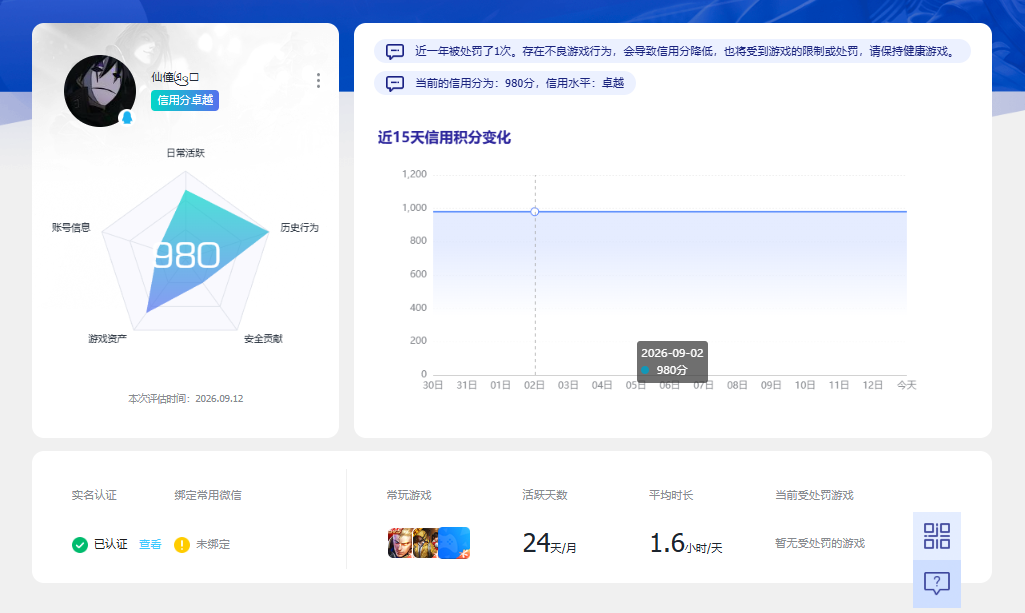Image resolution: width=1025 pixels, height=613 pixels.
Task: Click the 980 score in radar chart
Action: 187,256
